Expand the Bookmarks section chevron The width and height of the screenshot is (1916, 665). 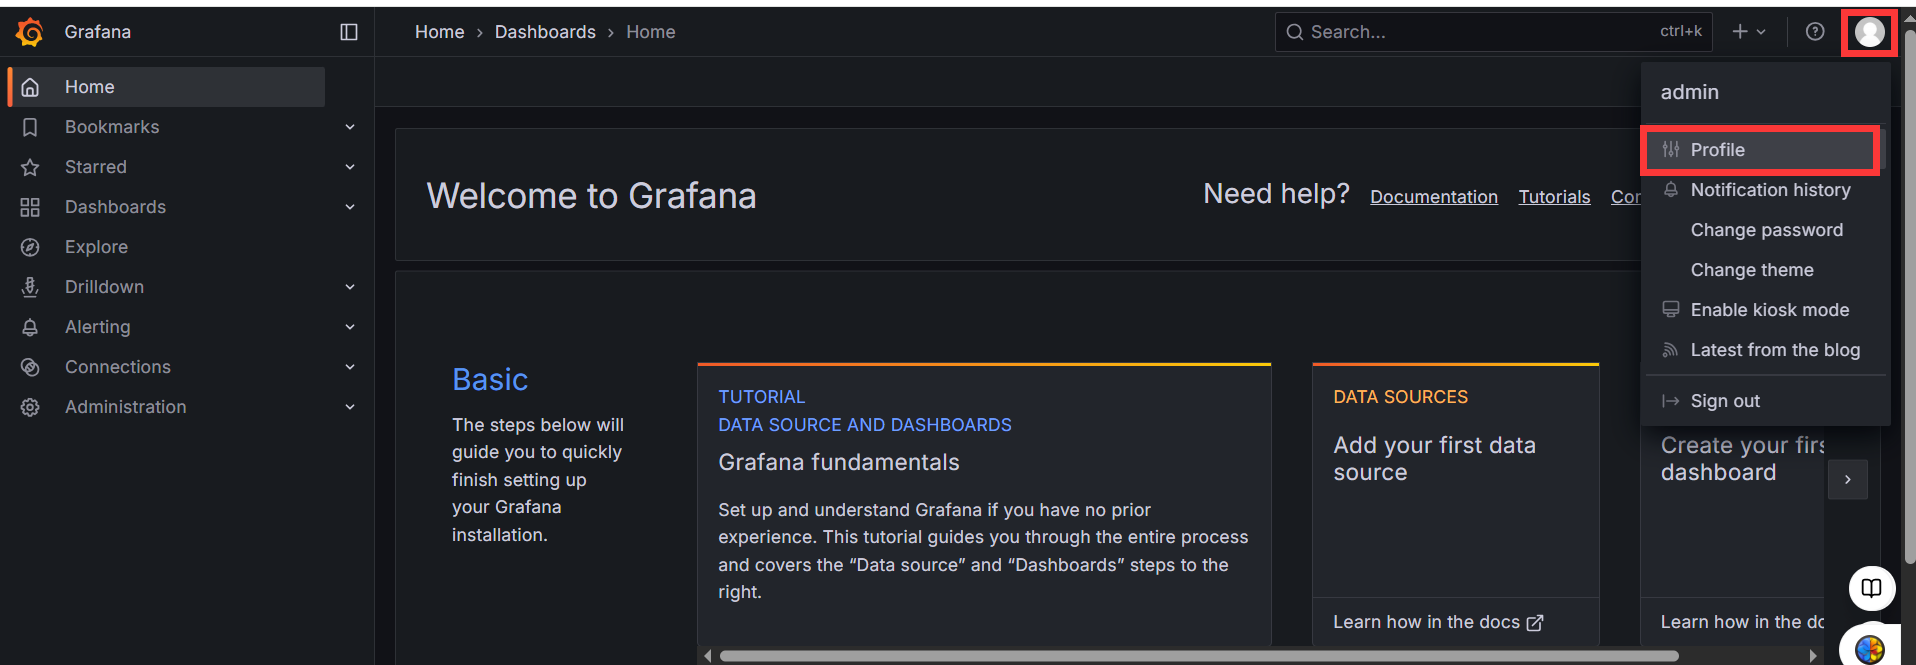click(350, 127)
